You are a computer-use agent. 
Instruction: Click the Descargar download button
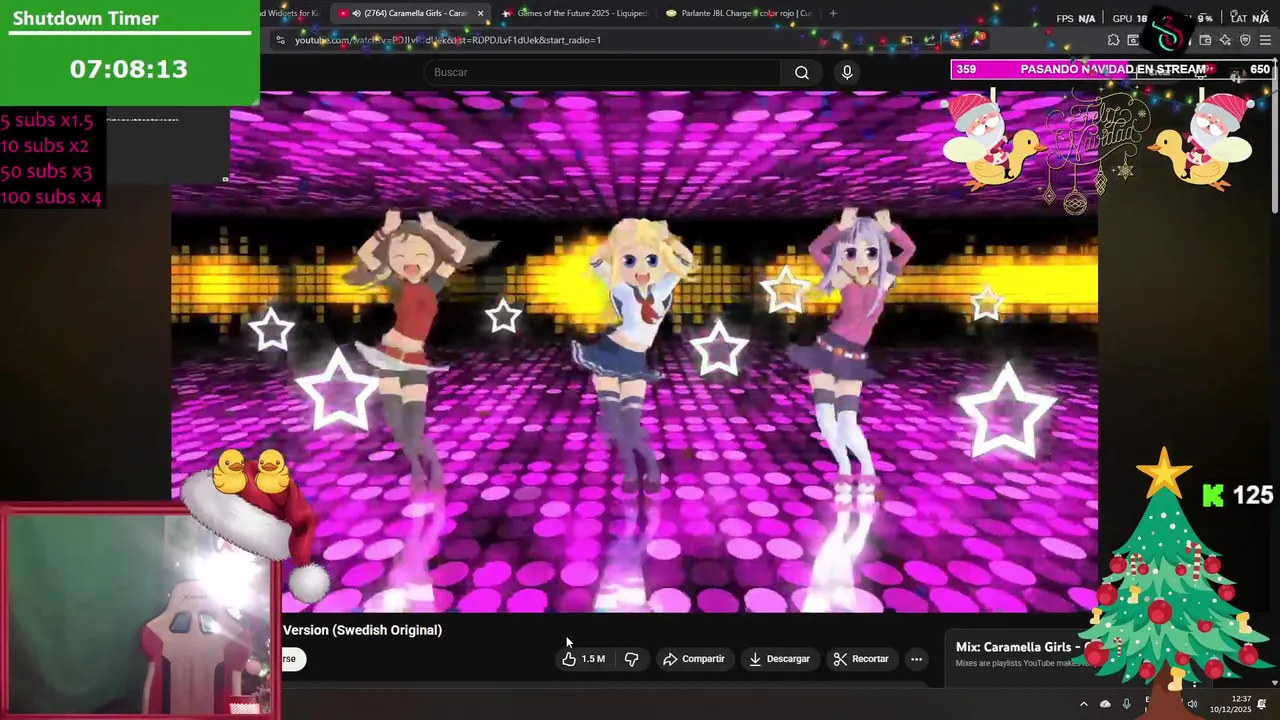[779, 659]
